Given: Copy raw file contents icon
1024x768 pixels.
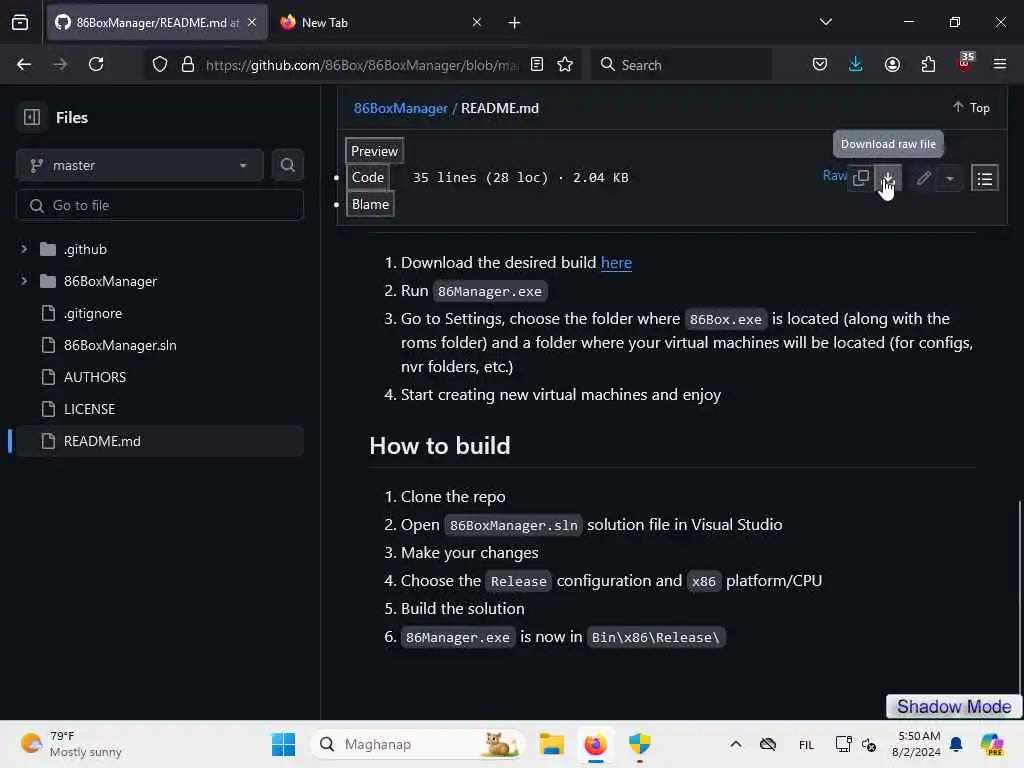Looking at the screenshot, I should [861, 178].
